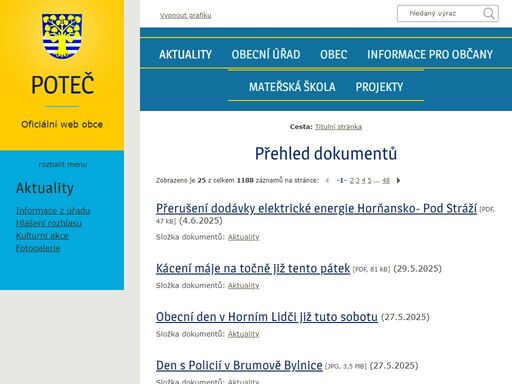Jump to last page 48 in pagination
Viewport: 512px width, 384px height.
pos(386,181)
